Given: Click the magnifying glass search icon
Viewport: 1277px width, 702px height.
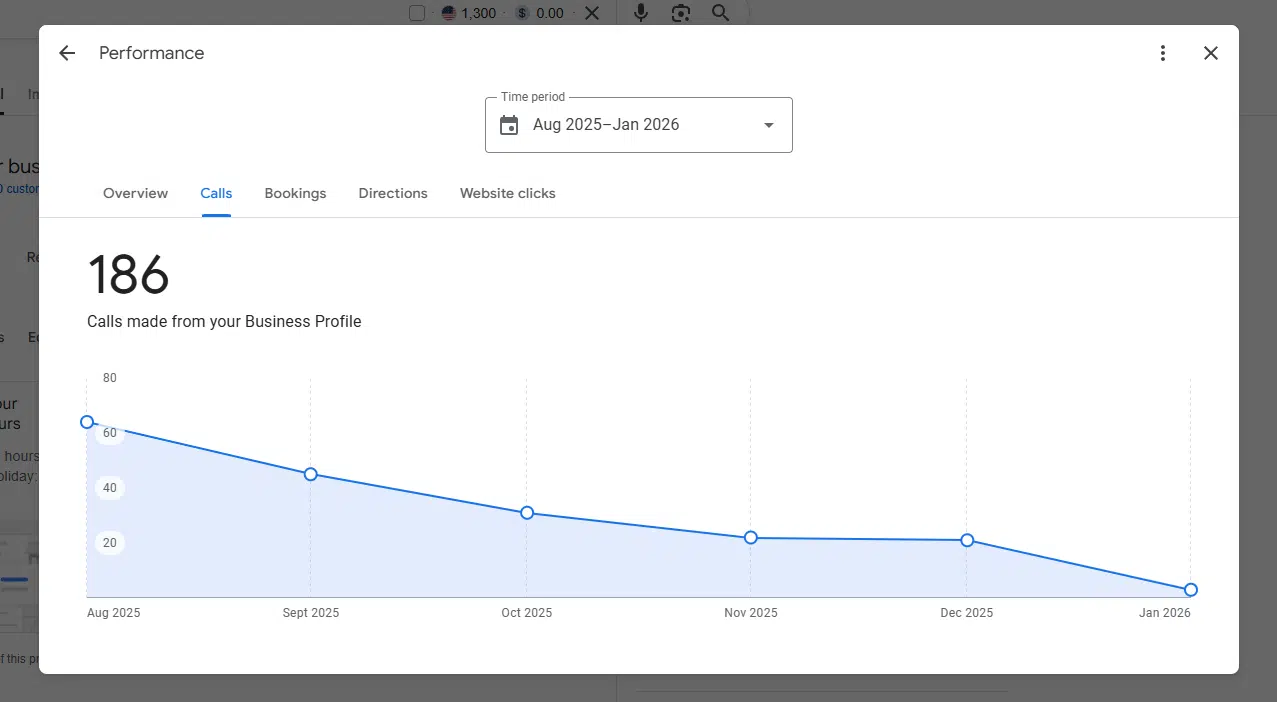Looking at the screenshot, I should [720, 13].
